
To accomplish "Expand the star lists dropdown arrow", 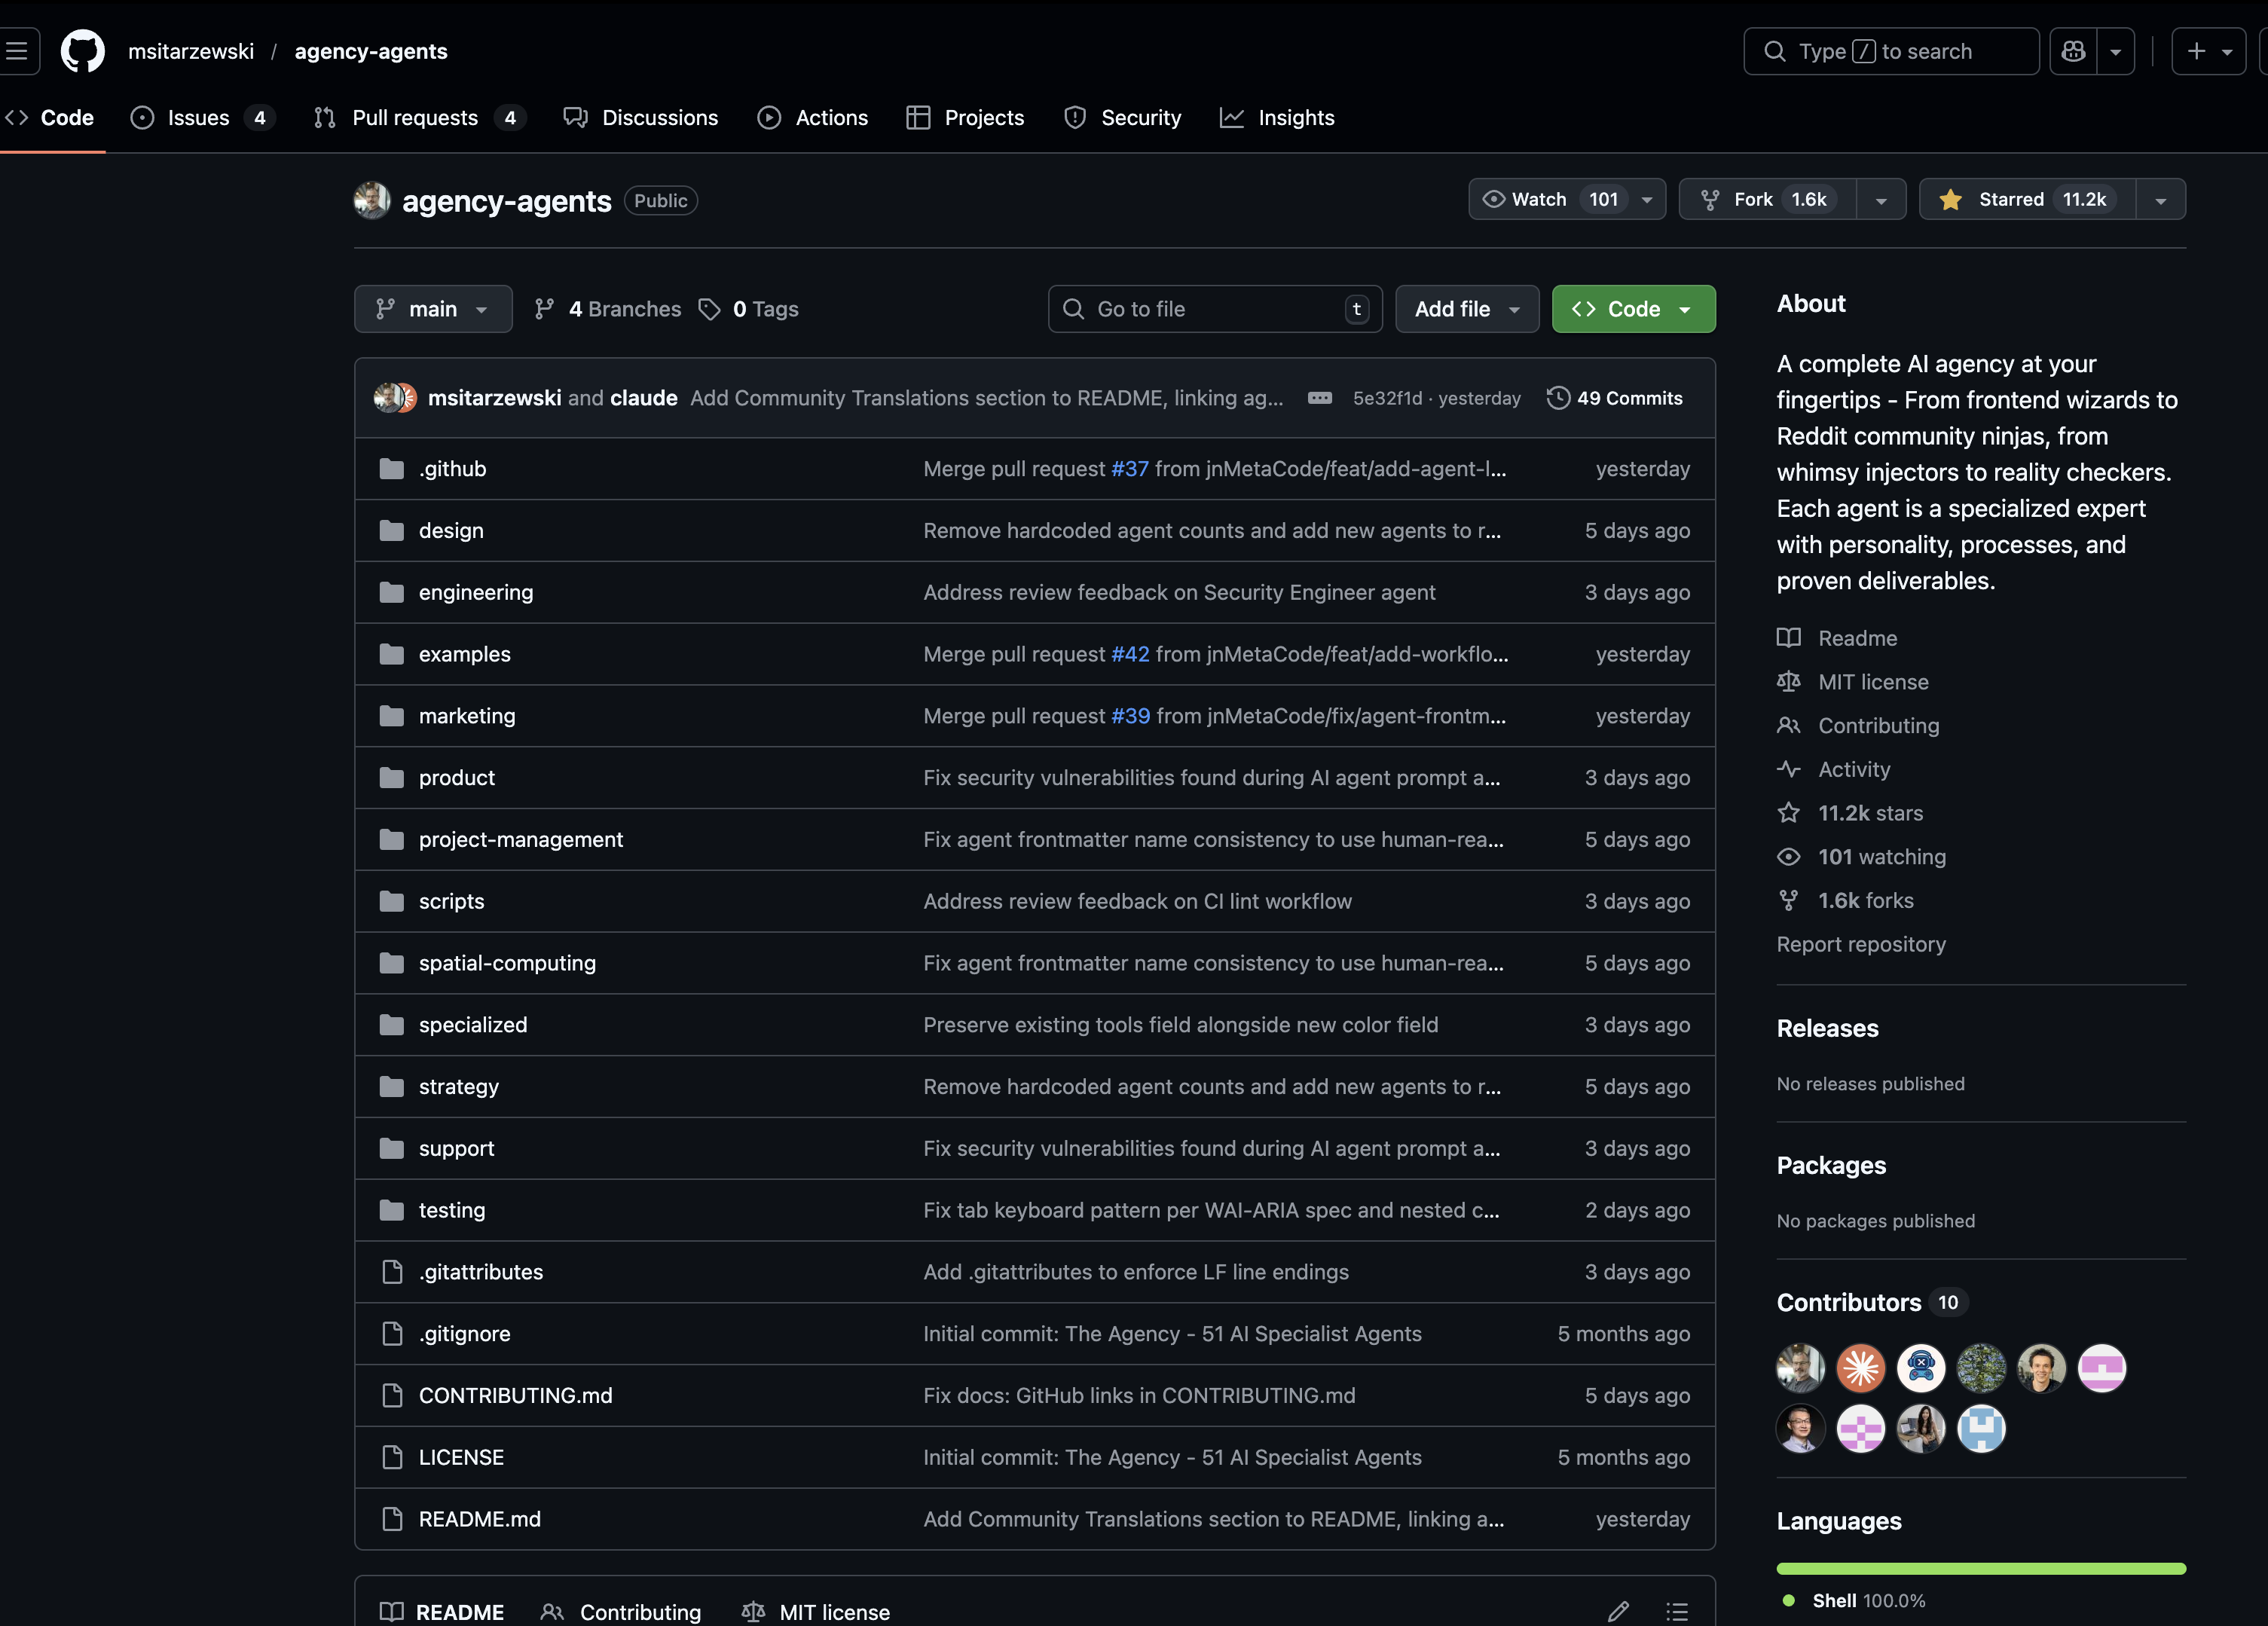I will [x=2160, y=200].
